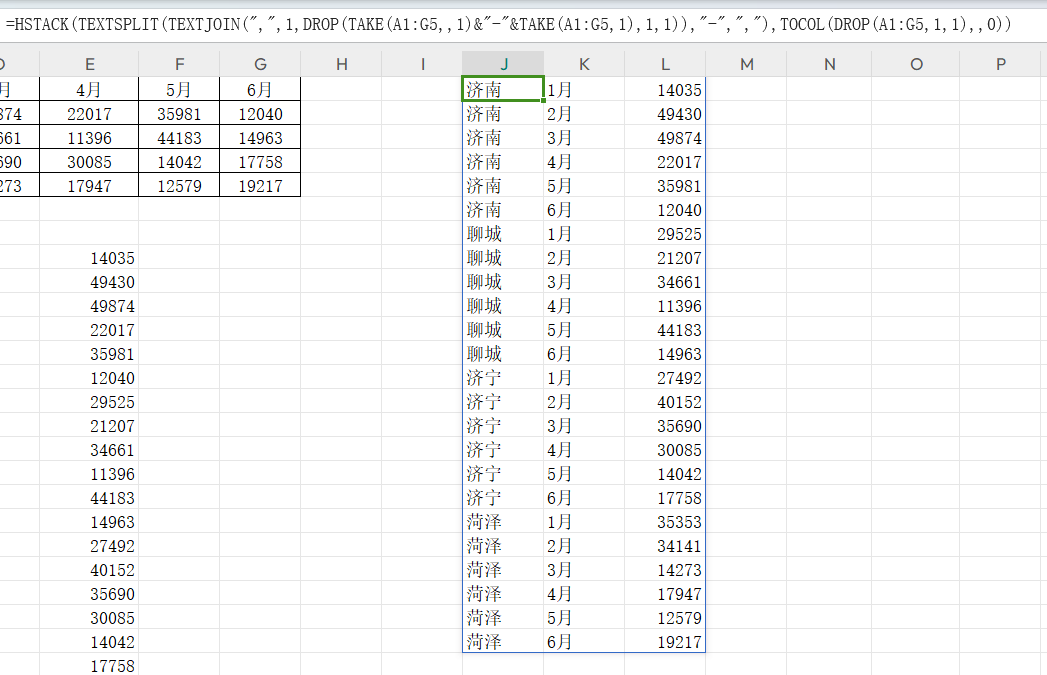1047x675 pixels.
Task: Select the 菏泽 cell in the 1月 row
Action: click(x=503, y=523)
